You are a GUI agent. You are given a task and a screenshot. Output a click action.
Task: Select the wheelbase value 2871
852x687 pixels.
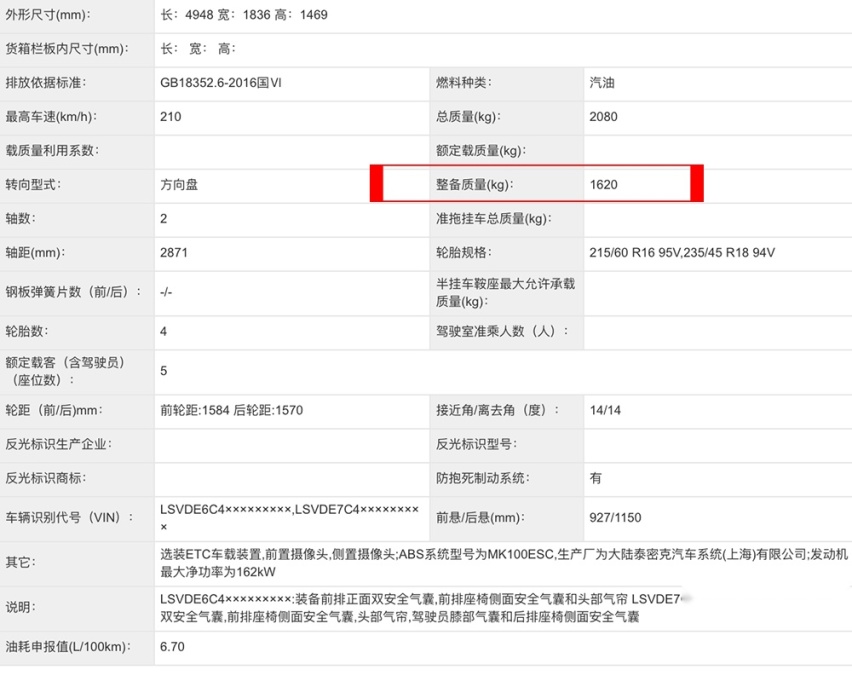coord(174,253)
